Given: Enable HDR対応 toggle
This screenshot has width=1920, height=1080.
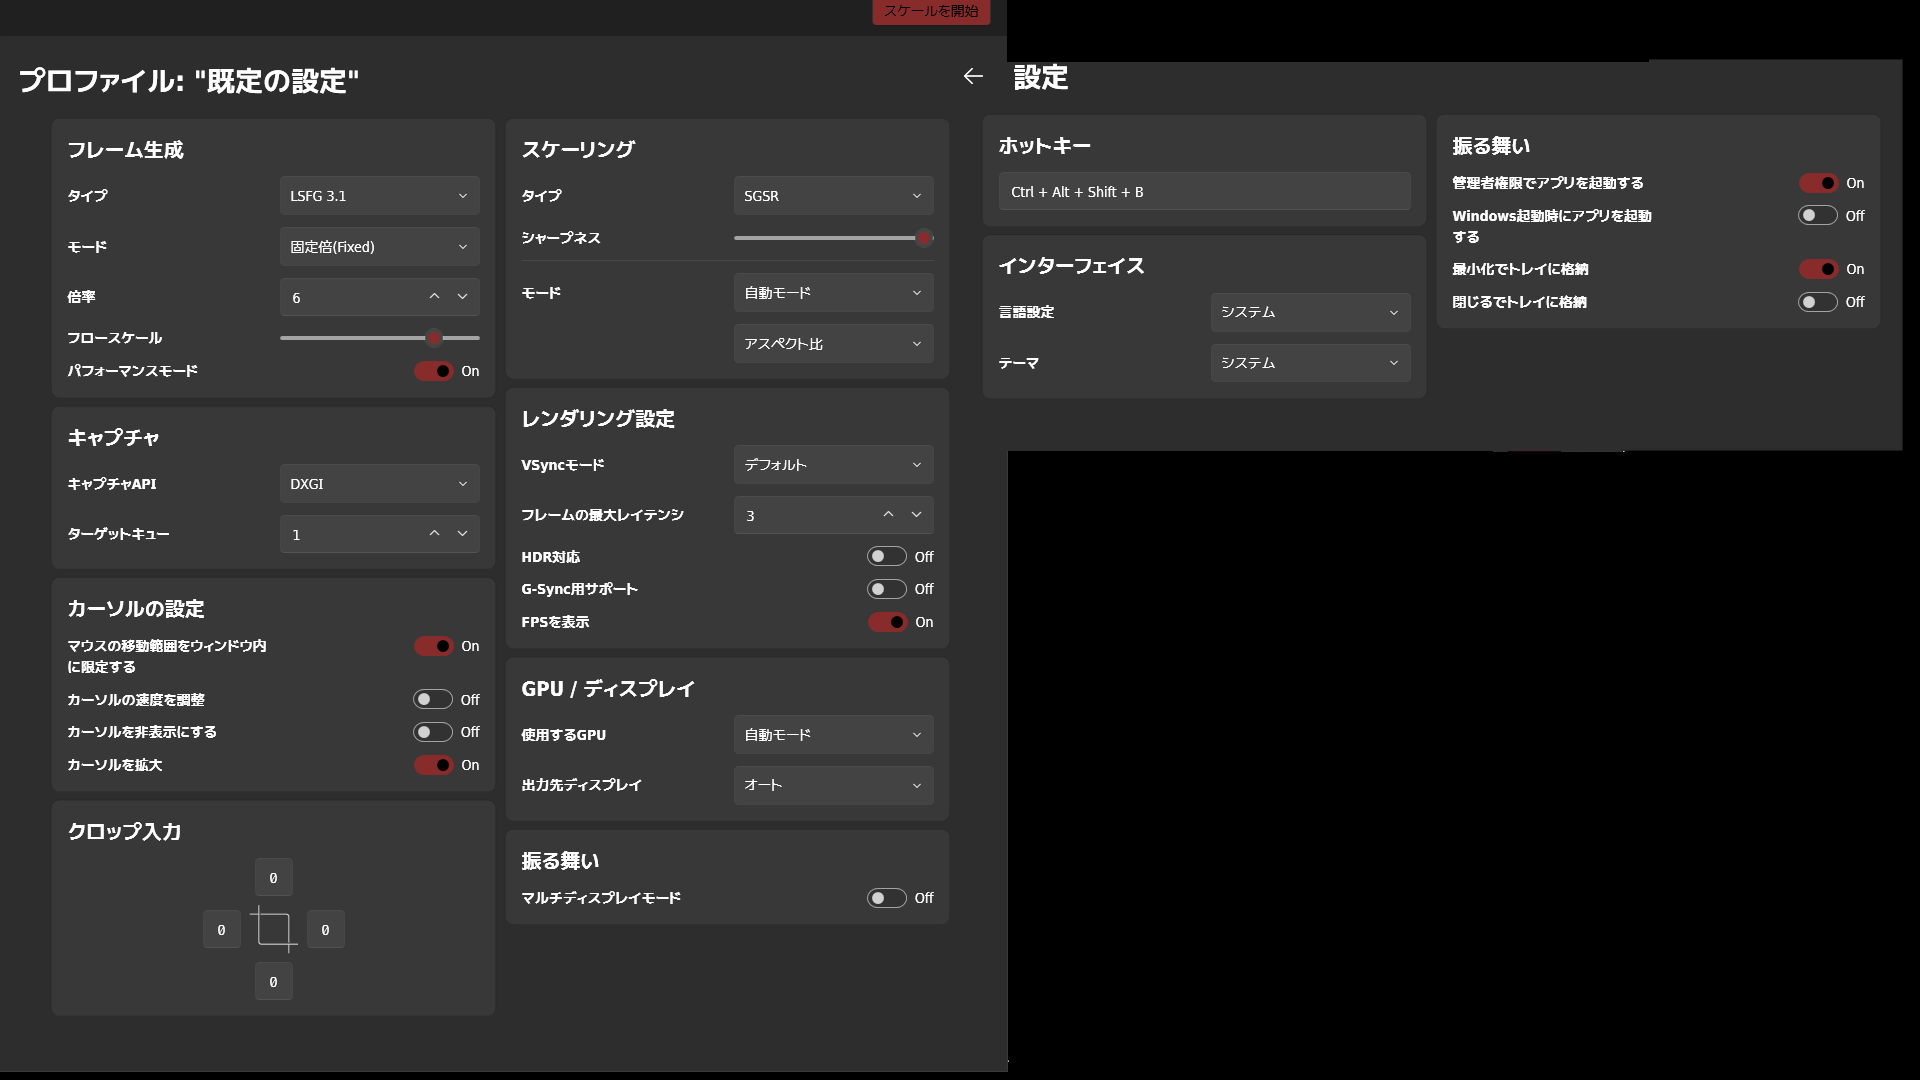Looking at the screenshot, I should (x=886, y=557).
